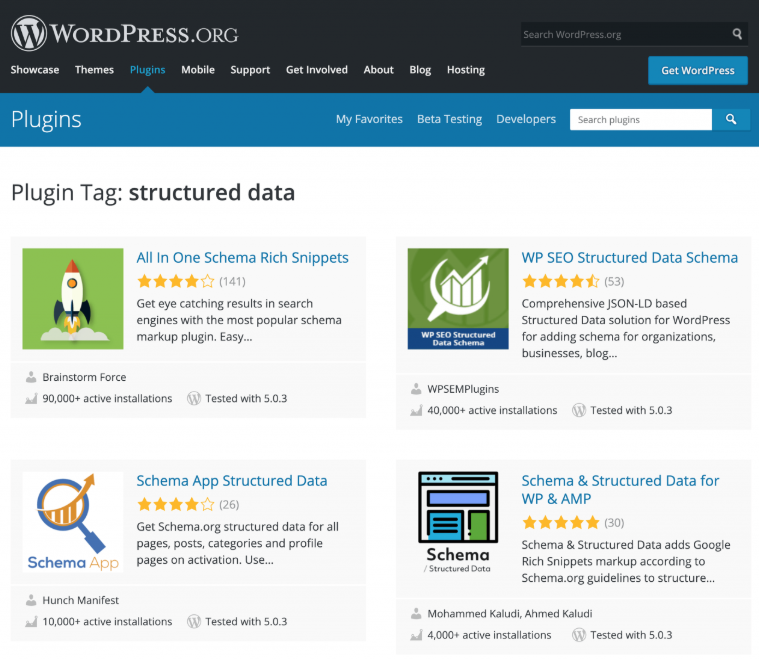The height and width of the screenshot is (659, 759).
Task: Go to the Mobile menu item
Action: 198,70
